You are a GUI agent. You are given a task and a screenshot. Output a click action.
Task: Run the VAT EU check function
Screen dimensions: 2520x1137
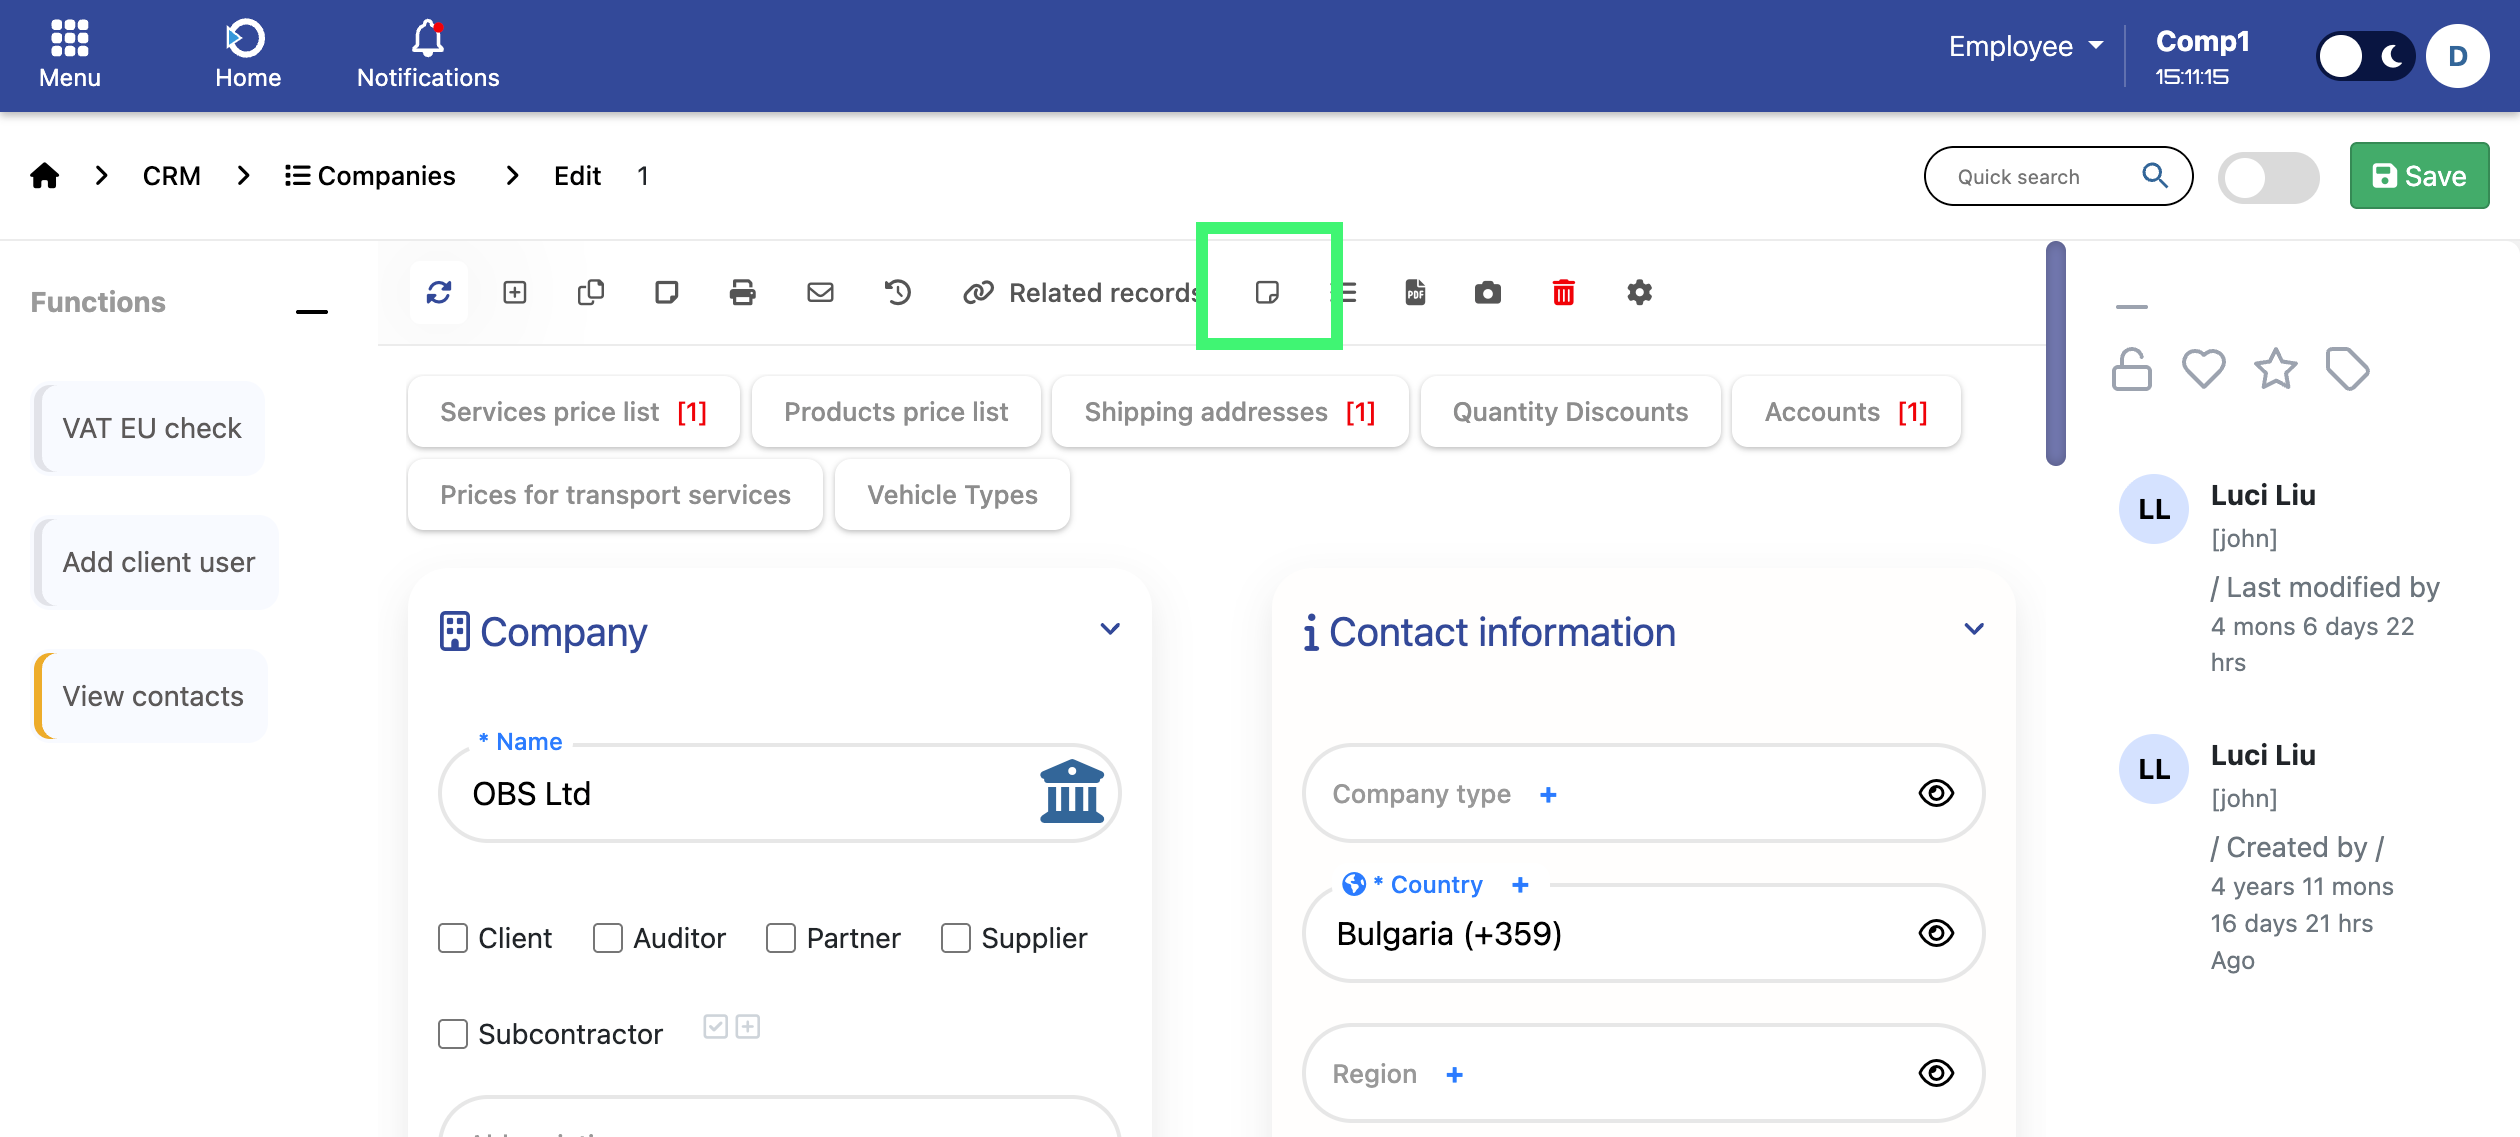click(x=151, y=428)
